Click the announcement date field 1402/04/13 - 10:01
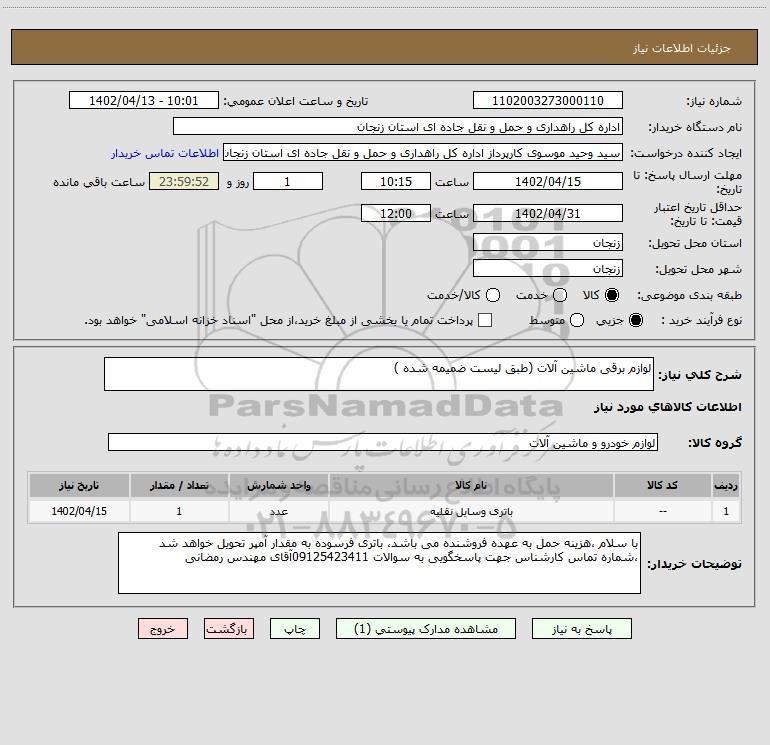Image resolution: width=770 pixels, height=745 pixels. coord(144,100)
